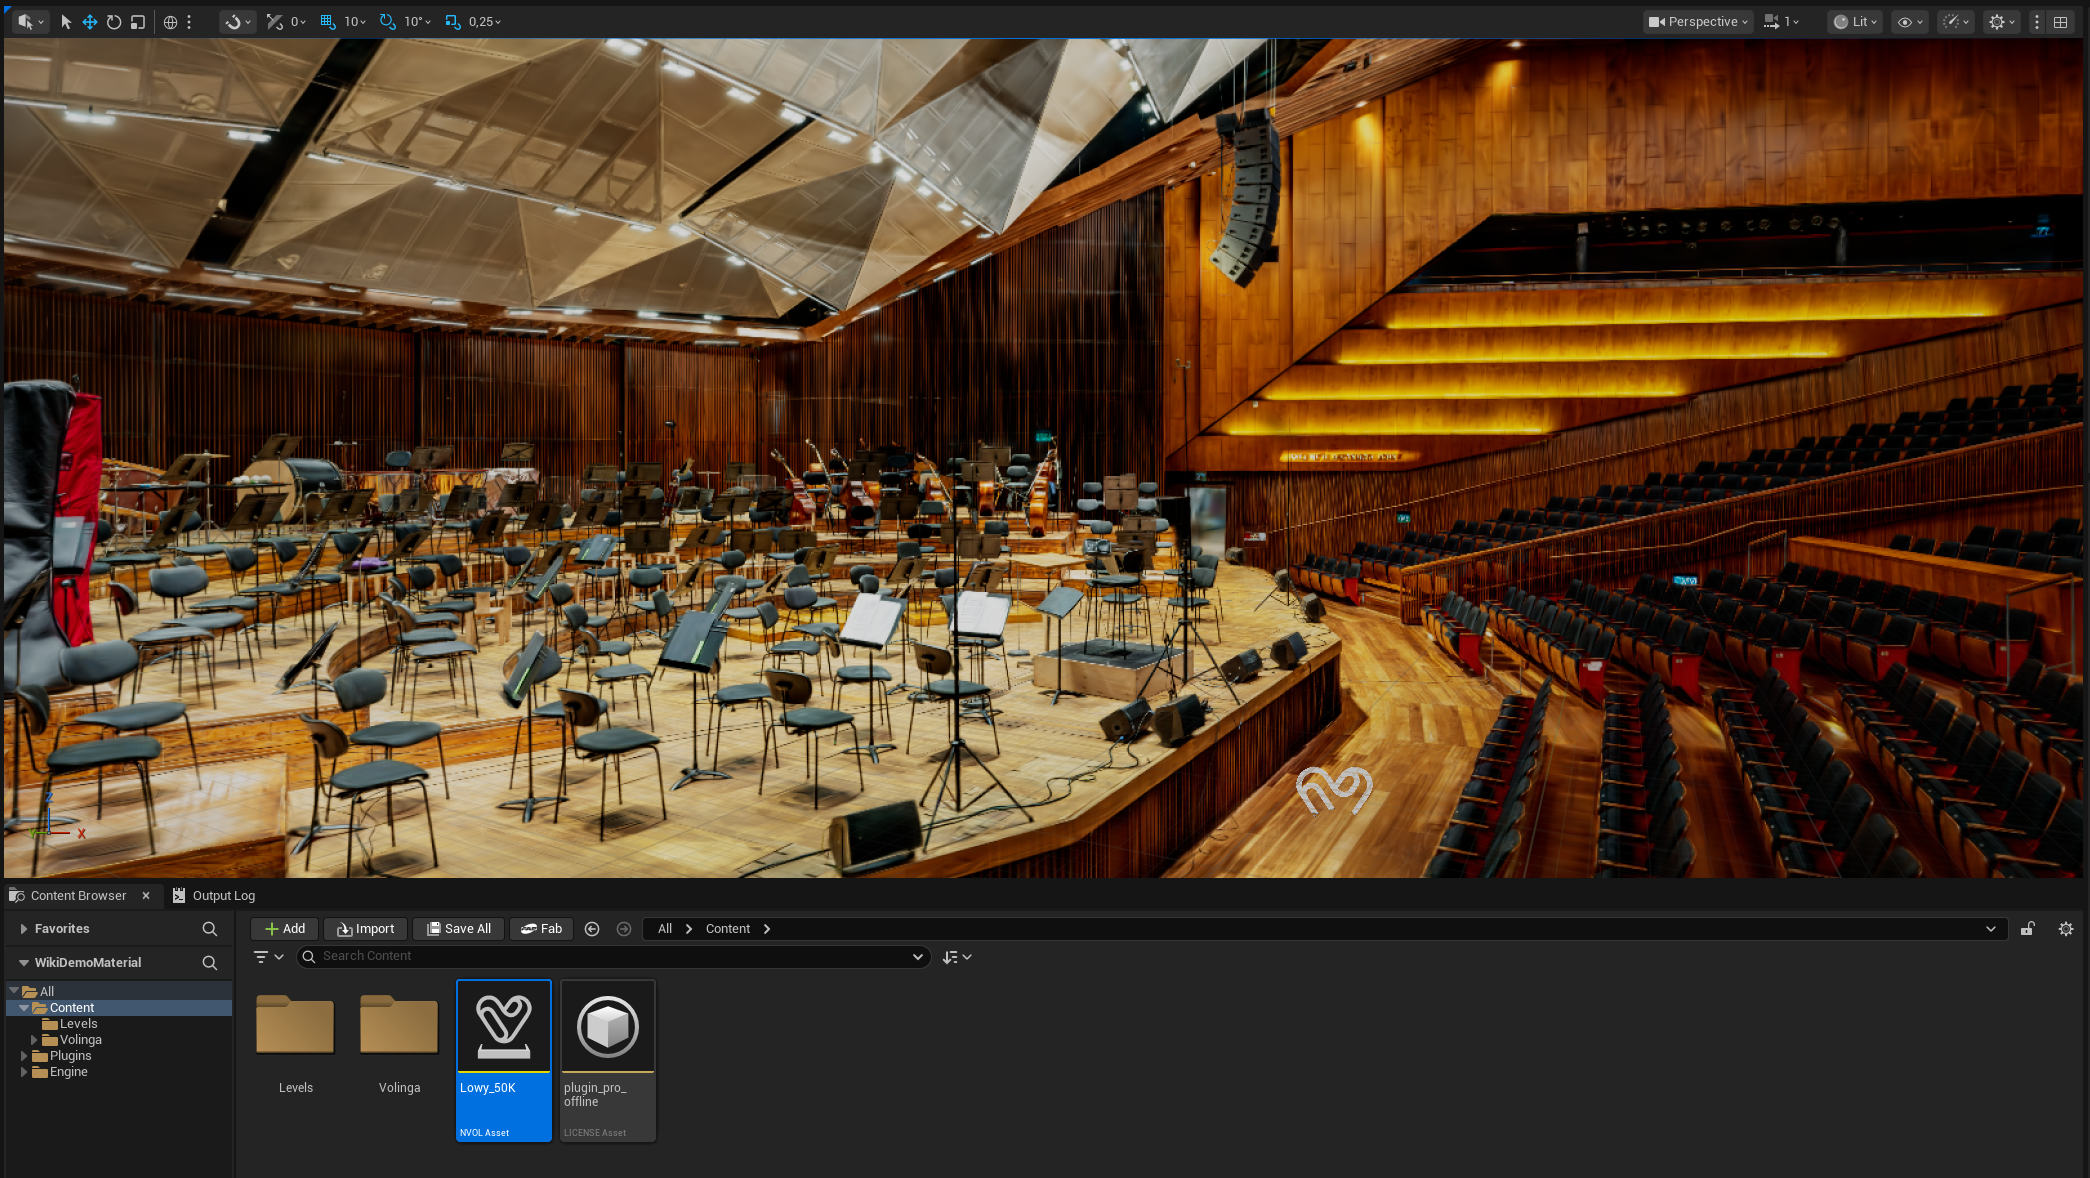Open scale snap 0,25 dropdown

[x=485, y=22]
